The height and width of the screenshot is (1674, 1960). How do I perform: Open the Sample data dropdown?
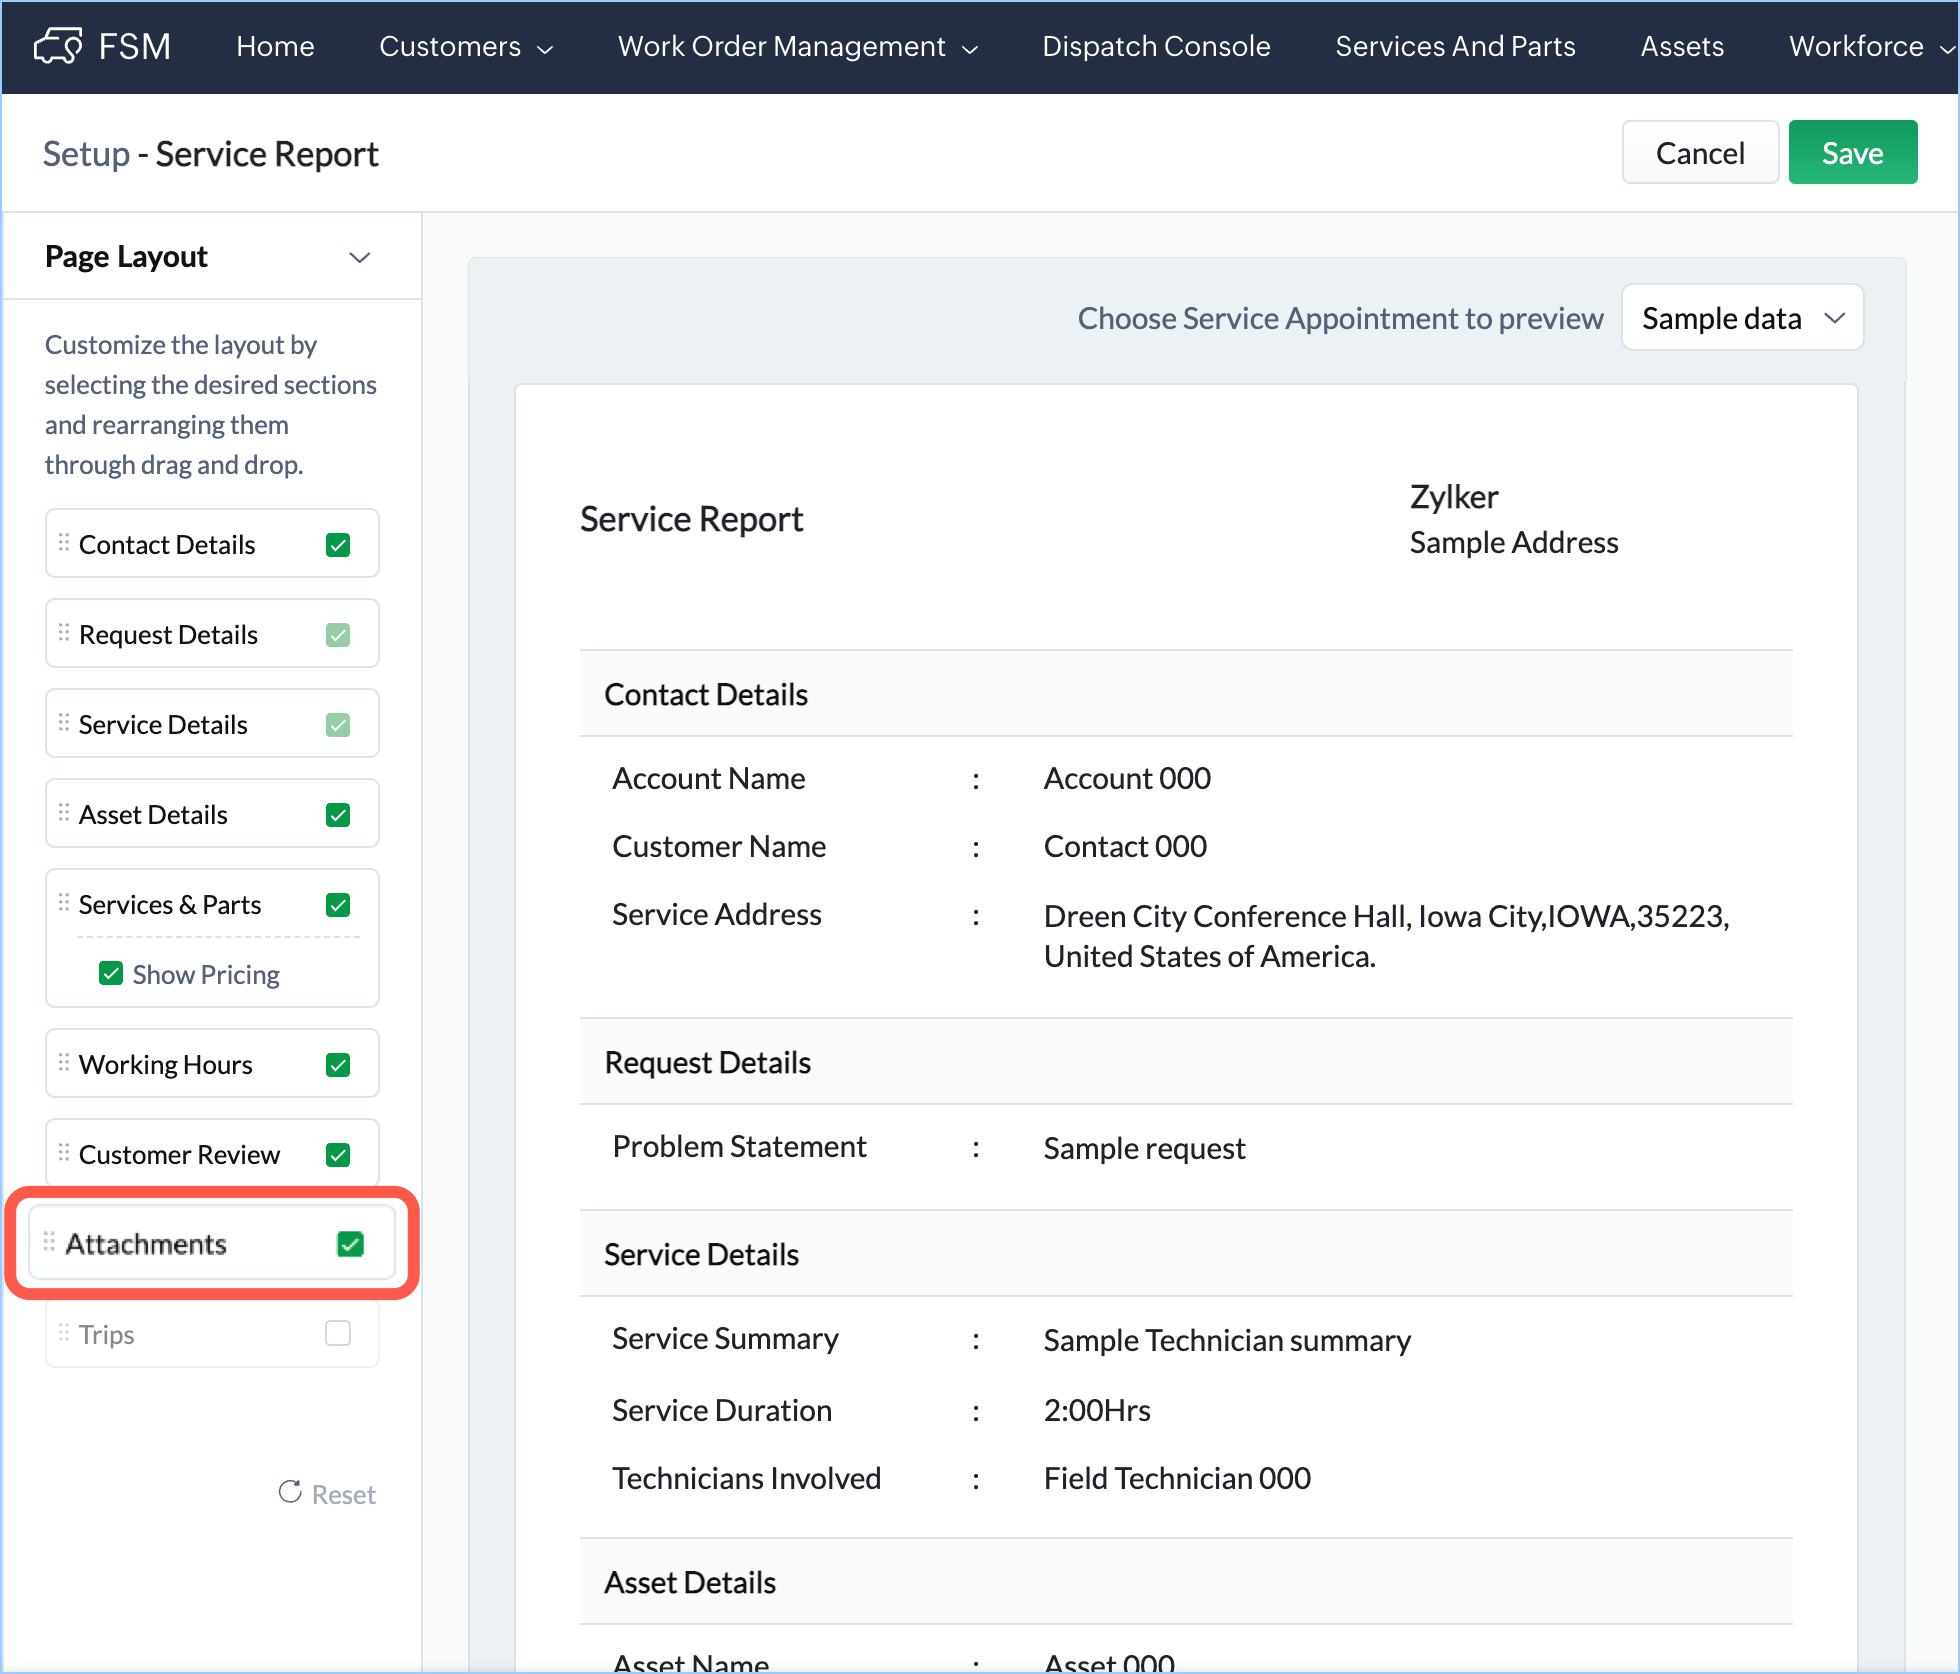1742,318
